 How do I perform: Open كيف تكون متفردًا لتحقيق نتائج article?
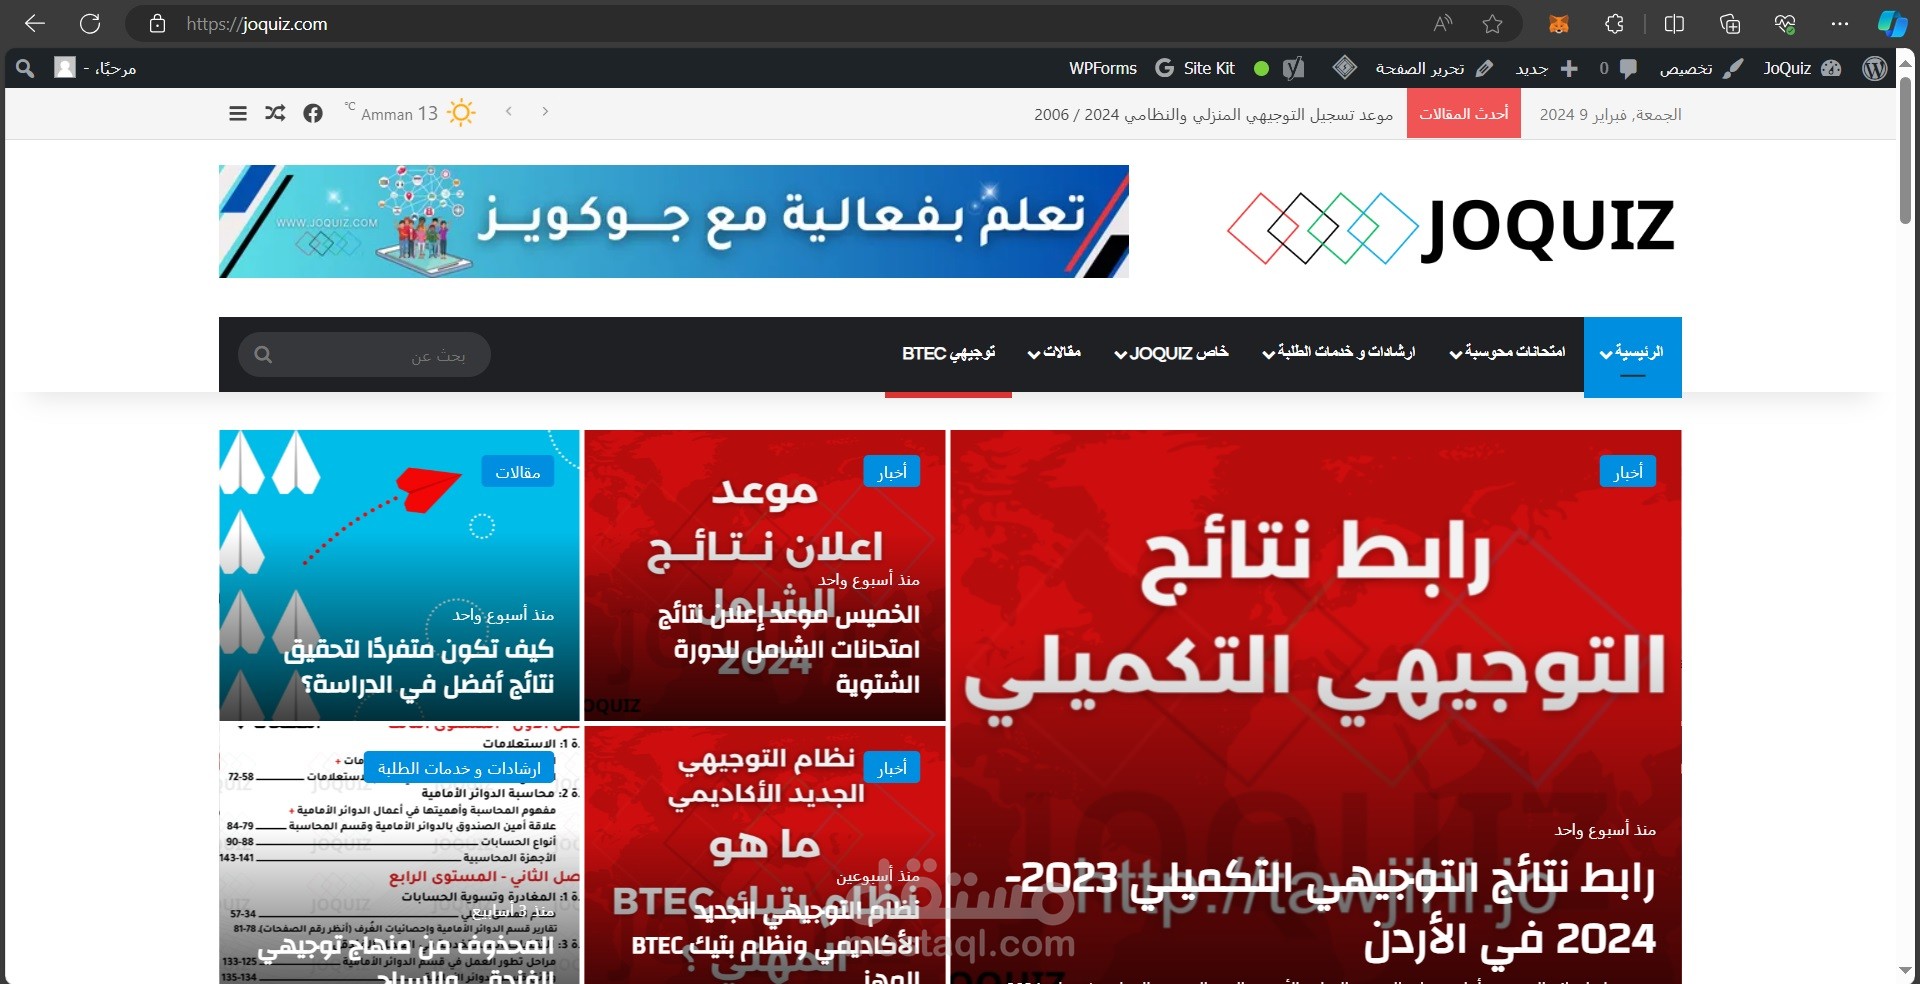point(419,666)
